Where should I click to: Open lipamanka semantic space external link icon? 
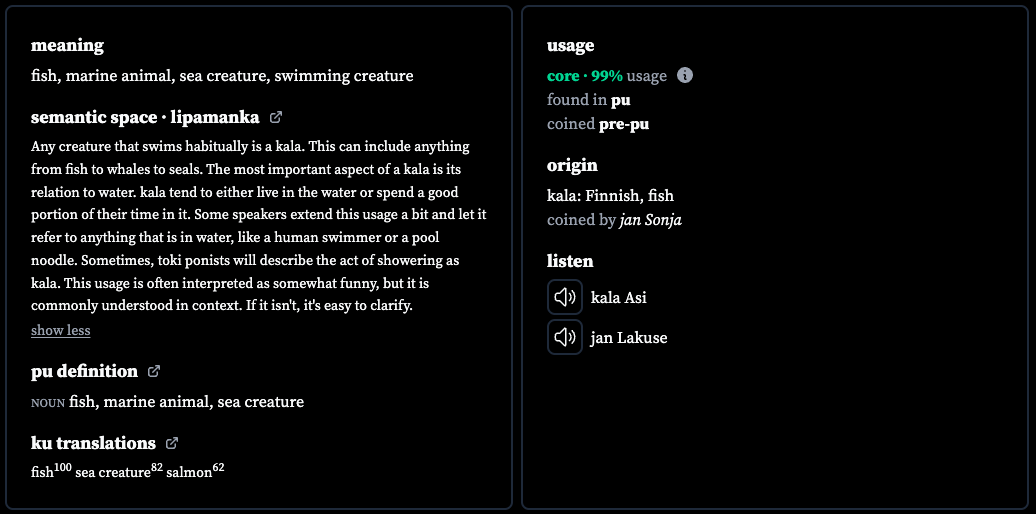[276, 118]
